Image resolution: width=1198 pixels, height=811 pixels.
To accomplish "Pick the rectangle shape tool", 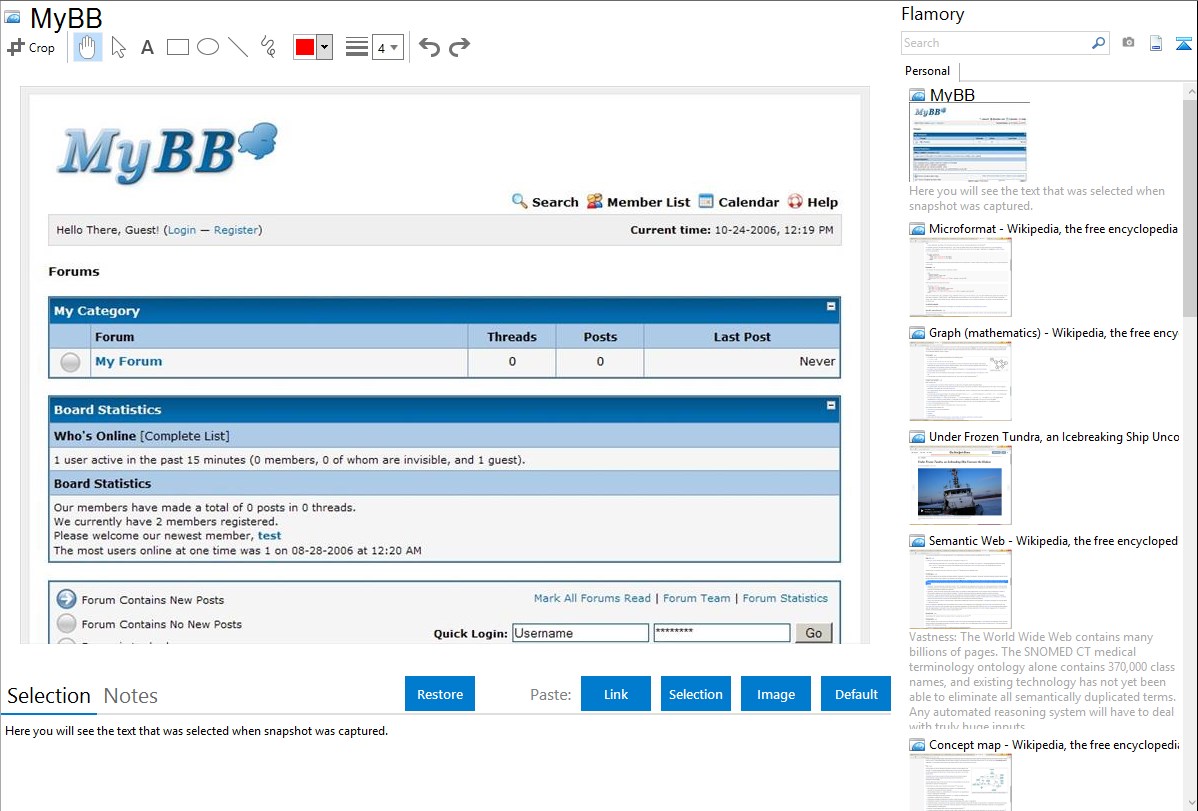I will (x=178, y=47).
